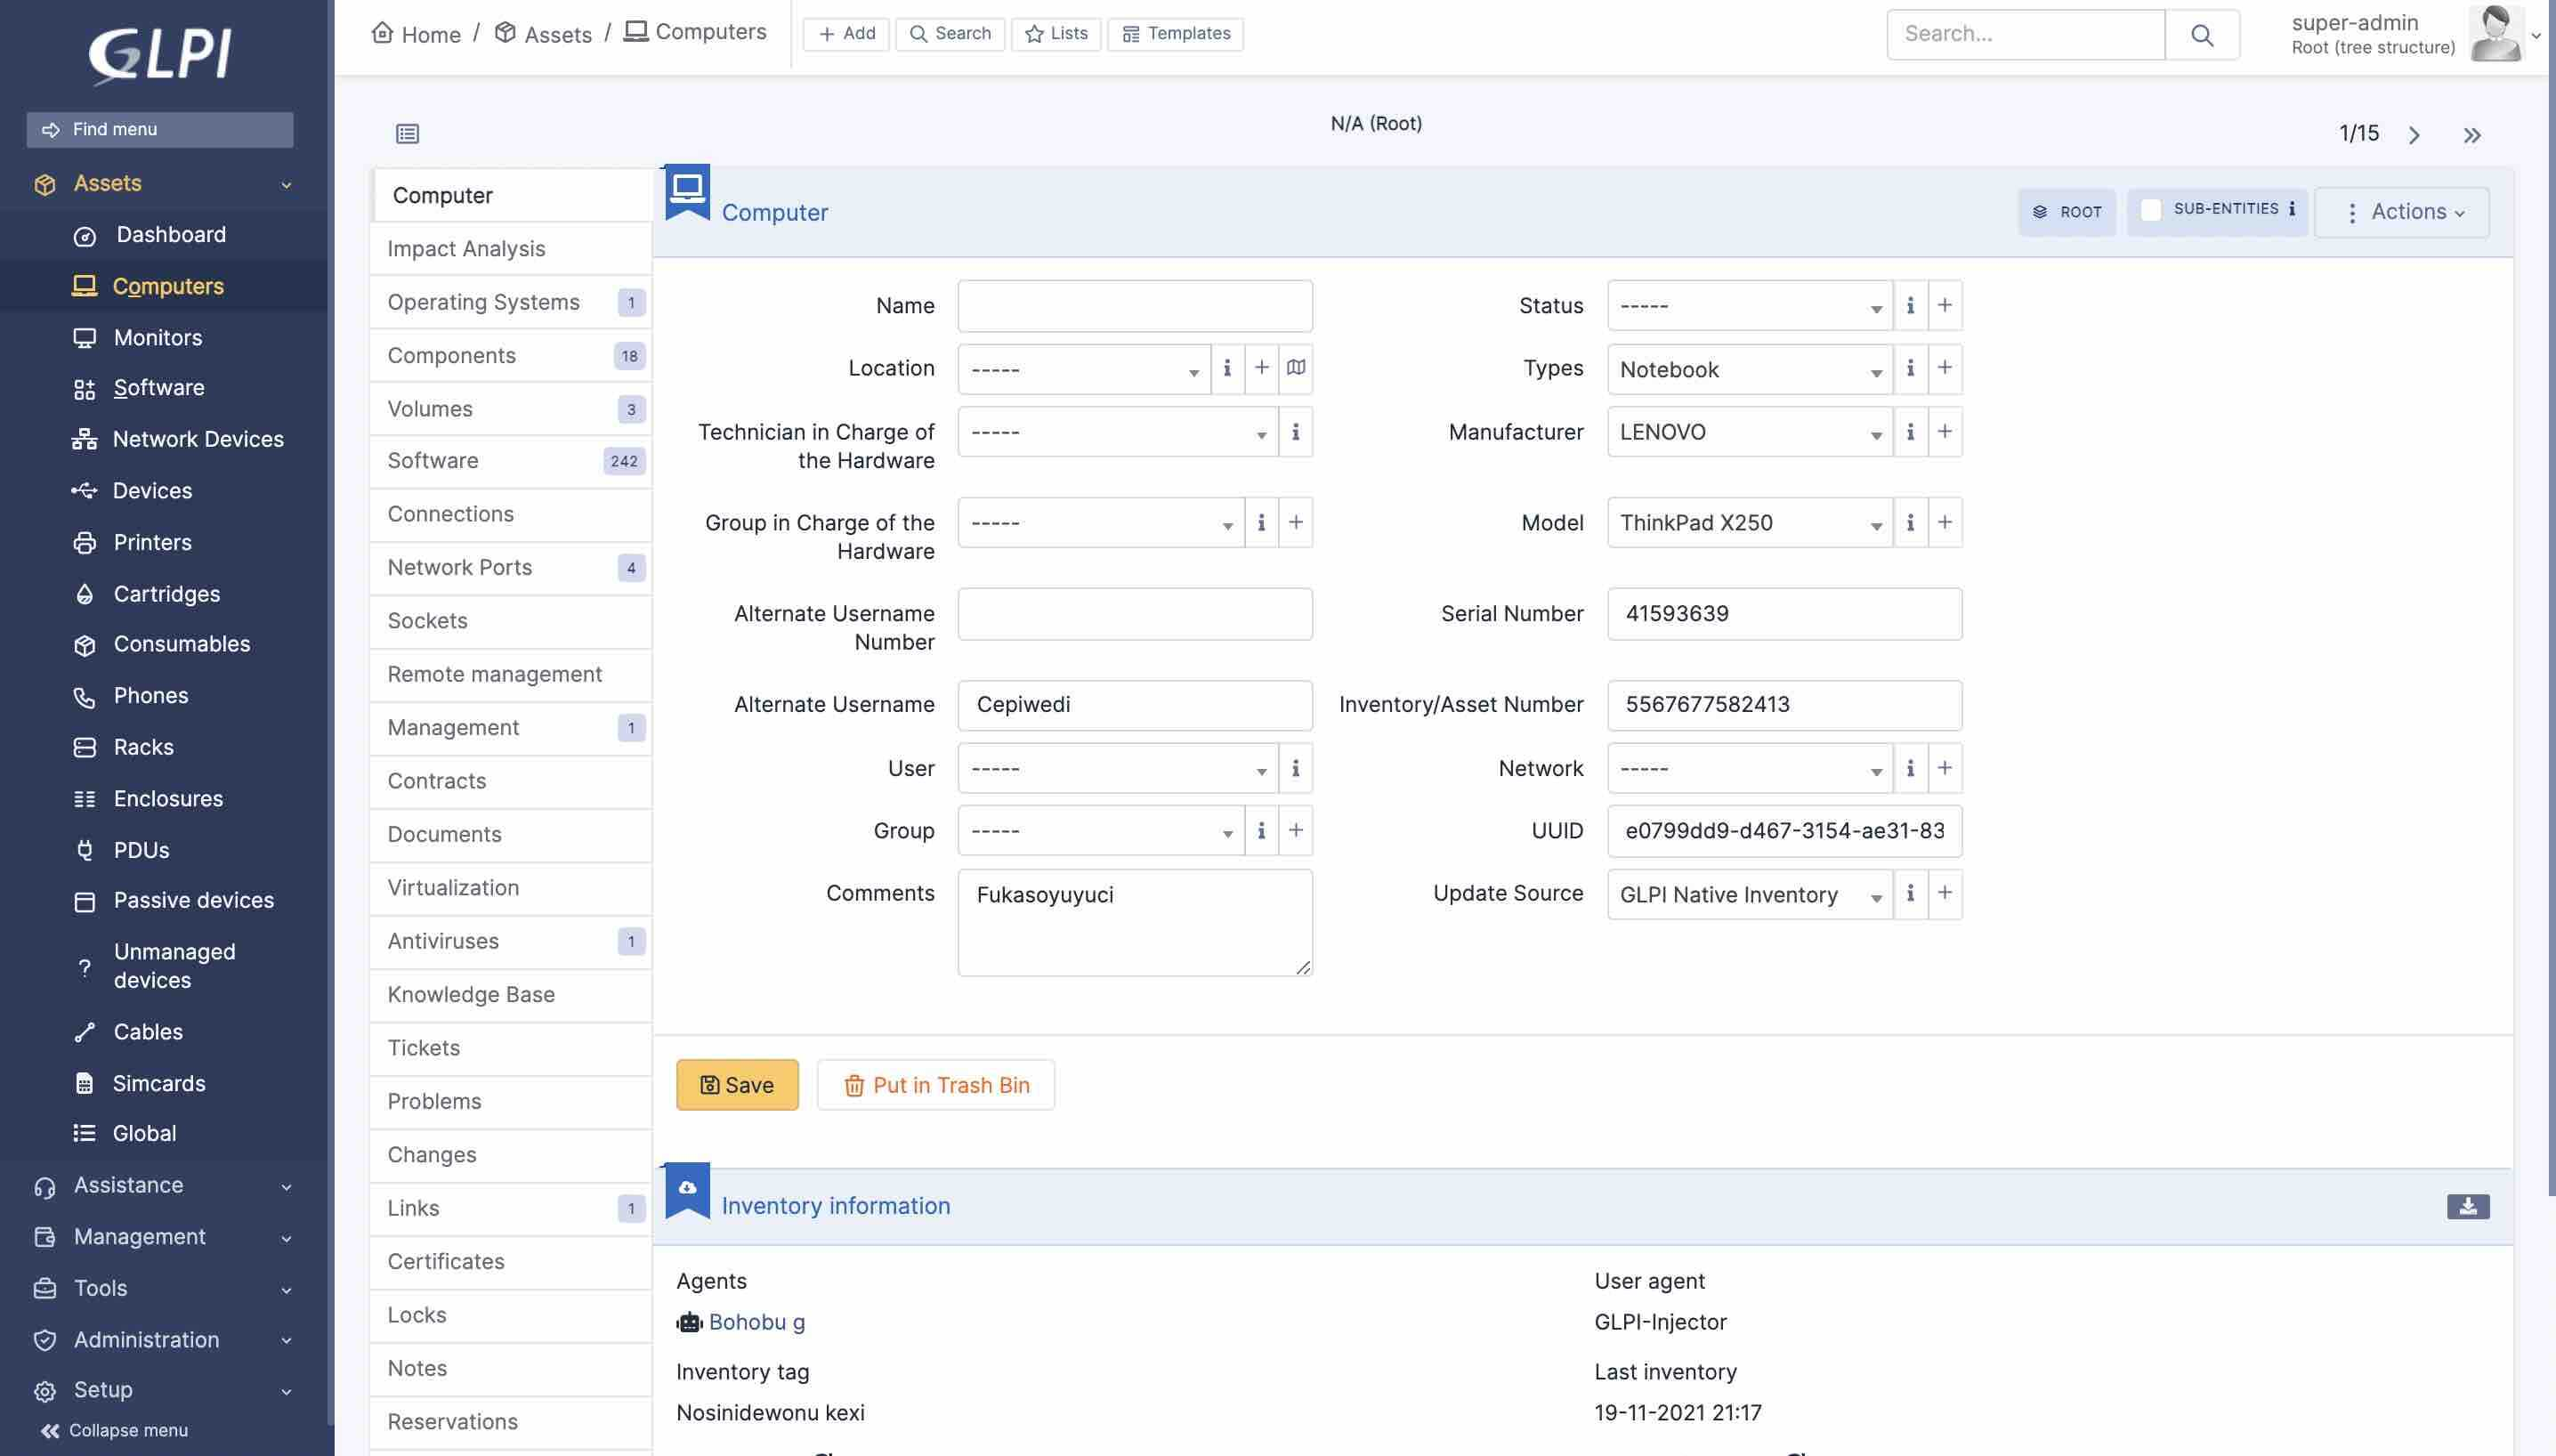Go to next computer record arrow
2556x1456 pixels.
[x=2414, y=135]
